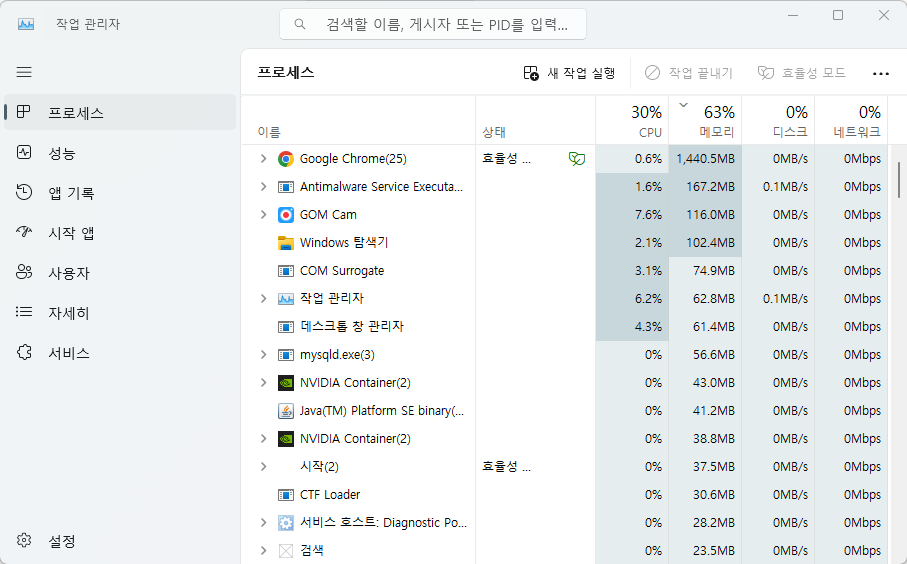Sort by the 네트워크 column header
The image size is (907, 564).
coord(851,120)
